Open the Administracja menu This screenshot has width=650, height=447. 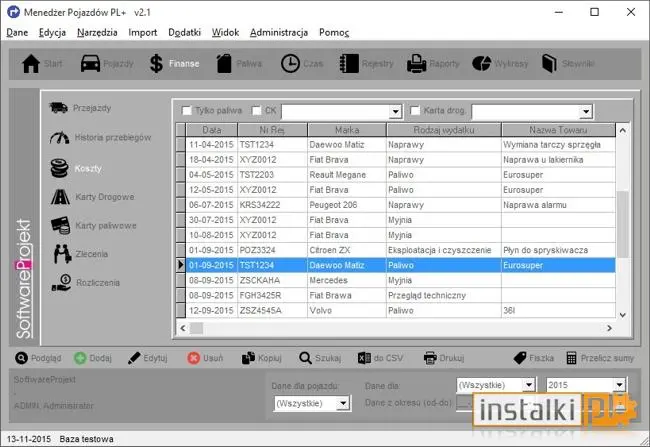click(279, 32)
